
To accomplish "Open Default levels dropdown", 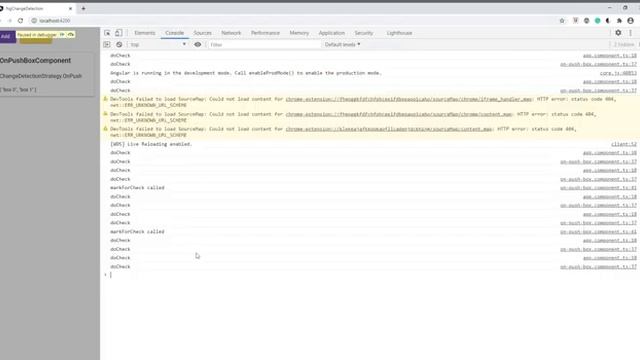I will (x=342, y=44).
